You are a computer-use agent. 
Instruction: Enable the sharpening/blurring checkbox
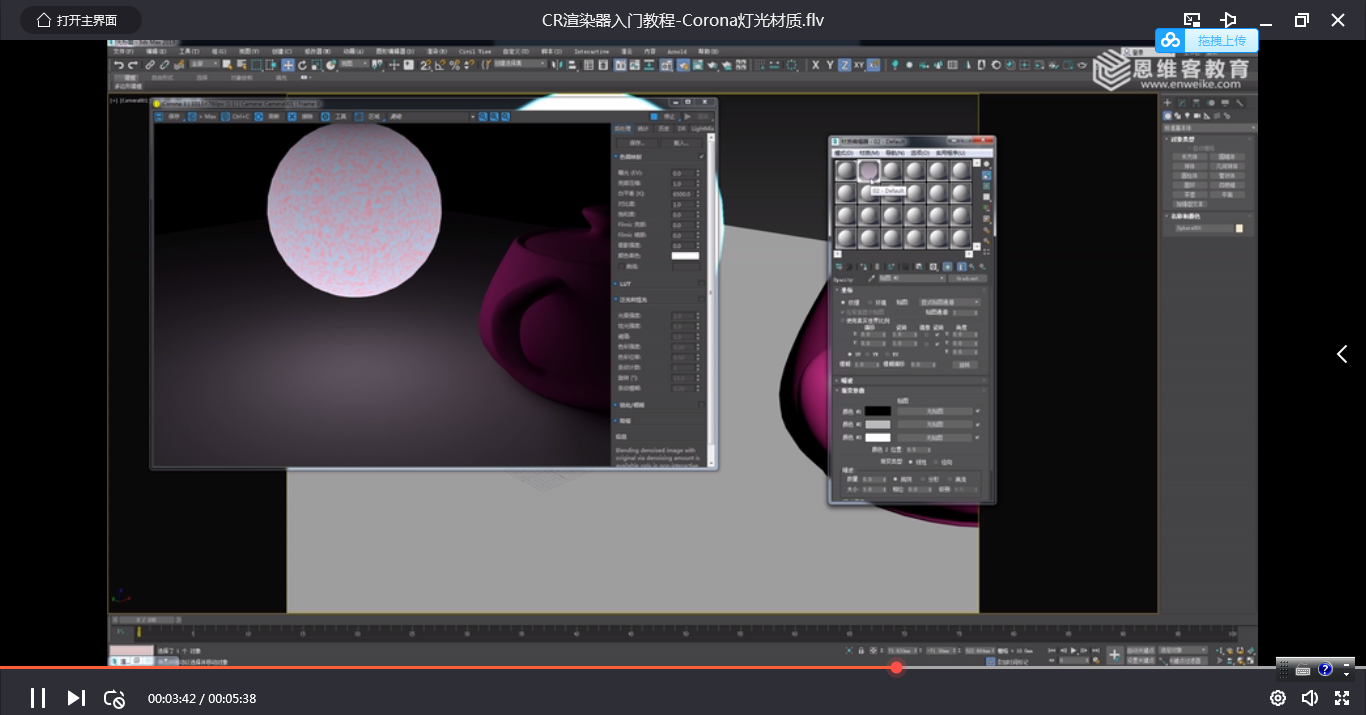pos(702,405)
